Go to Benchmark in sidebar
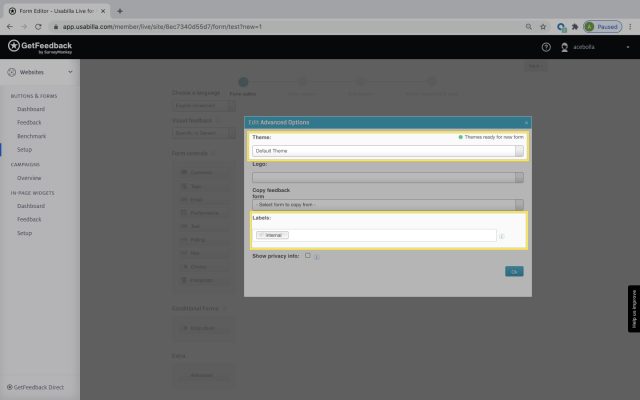The width and height of the screenshot is (640, 400). click(31, 136)
